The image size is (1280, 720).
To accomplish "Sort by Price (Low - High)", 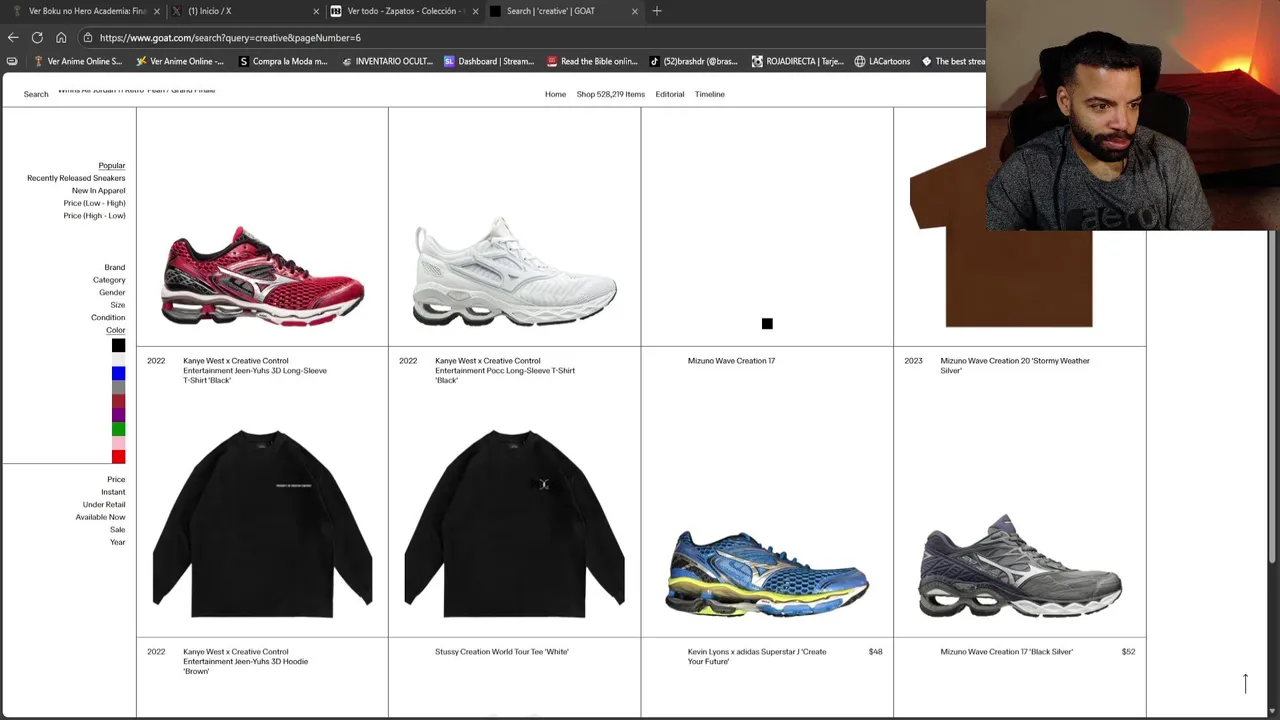I will pos(95,203).
